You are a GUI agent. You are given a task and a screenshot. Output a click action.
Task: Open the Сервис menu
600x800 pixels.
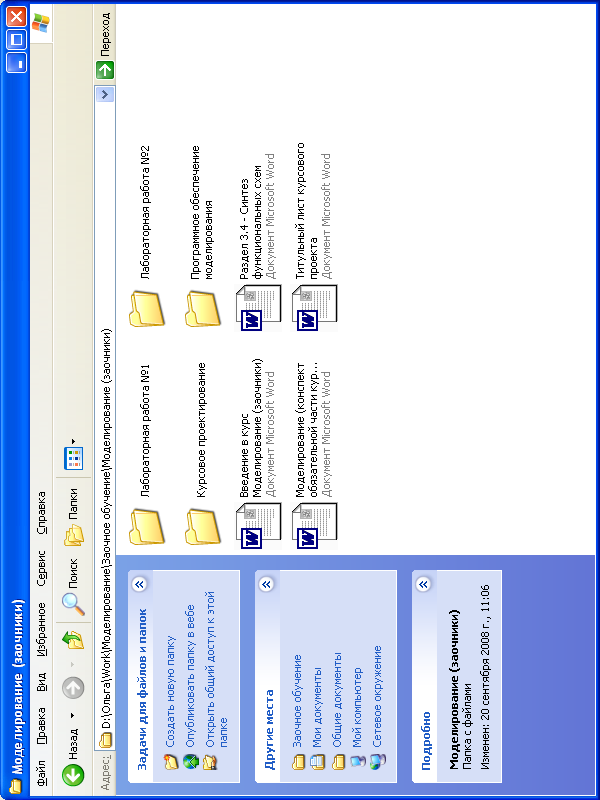pyautogui.click(x=41, y=568)
